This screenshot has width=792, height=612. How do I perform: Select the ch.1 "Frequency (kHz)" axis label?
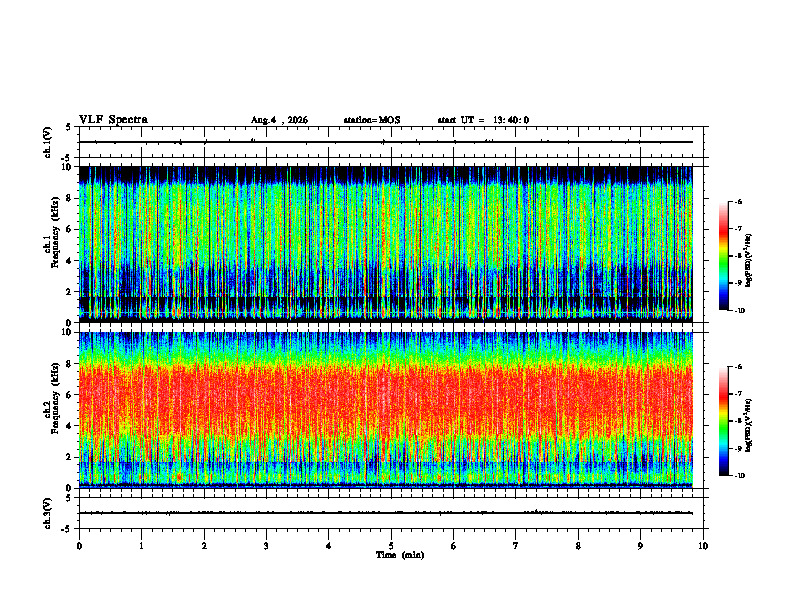[55, 232]
